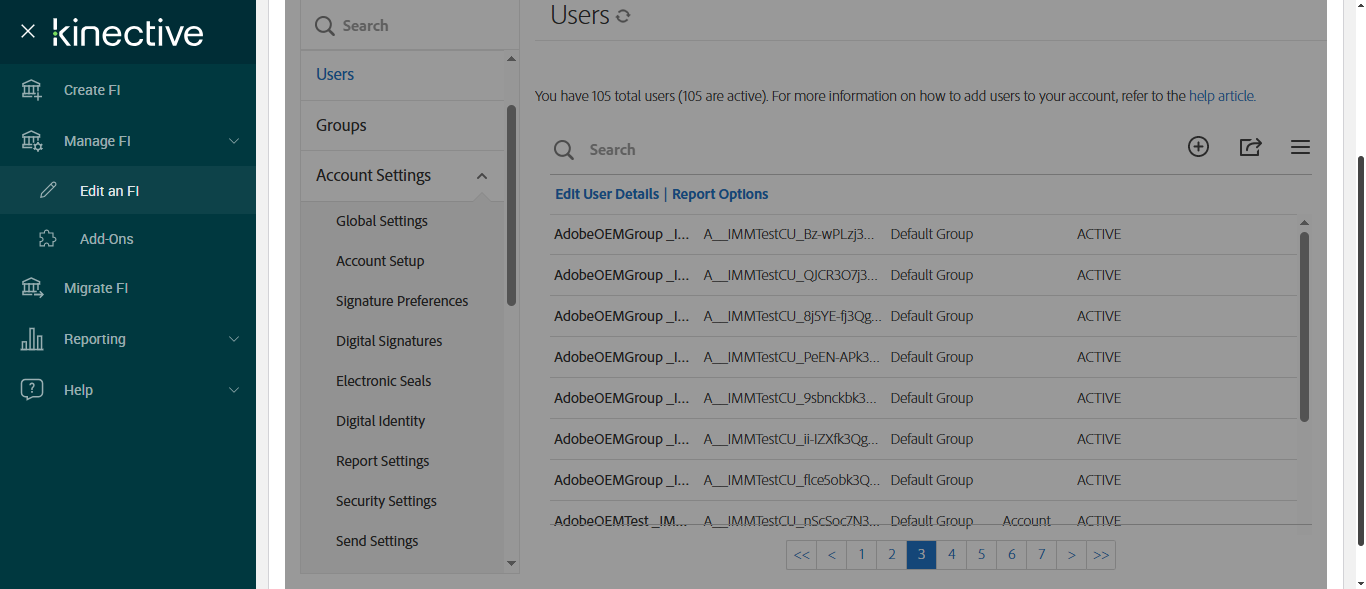Click the Edit User Details link

[607, 194]
